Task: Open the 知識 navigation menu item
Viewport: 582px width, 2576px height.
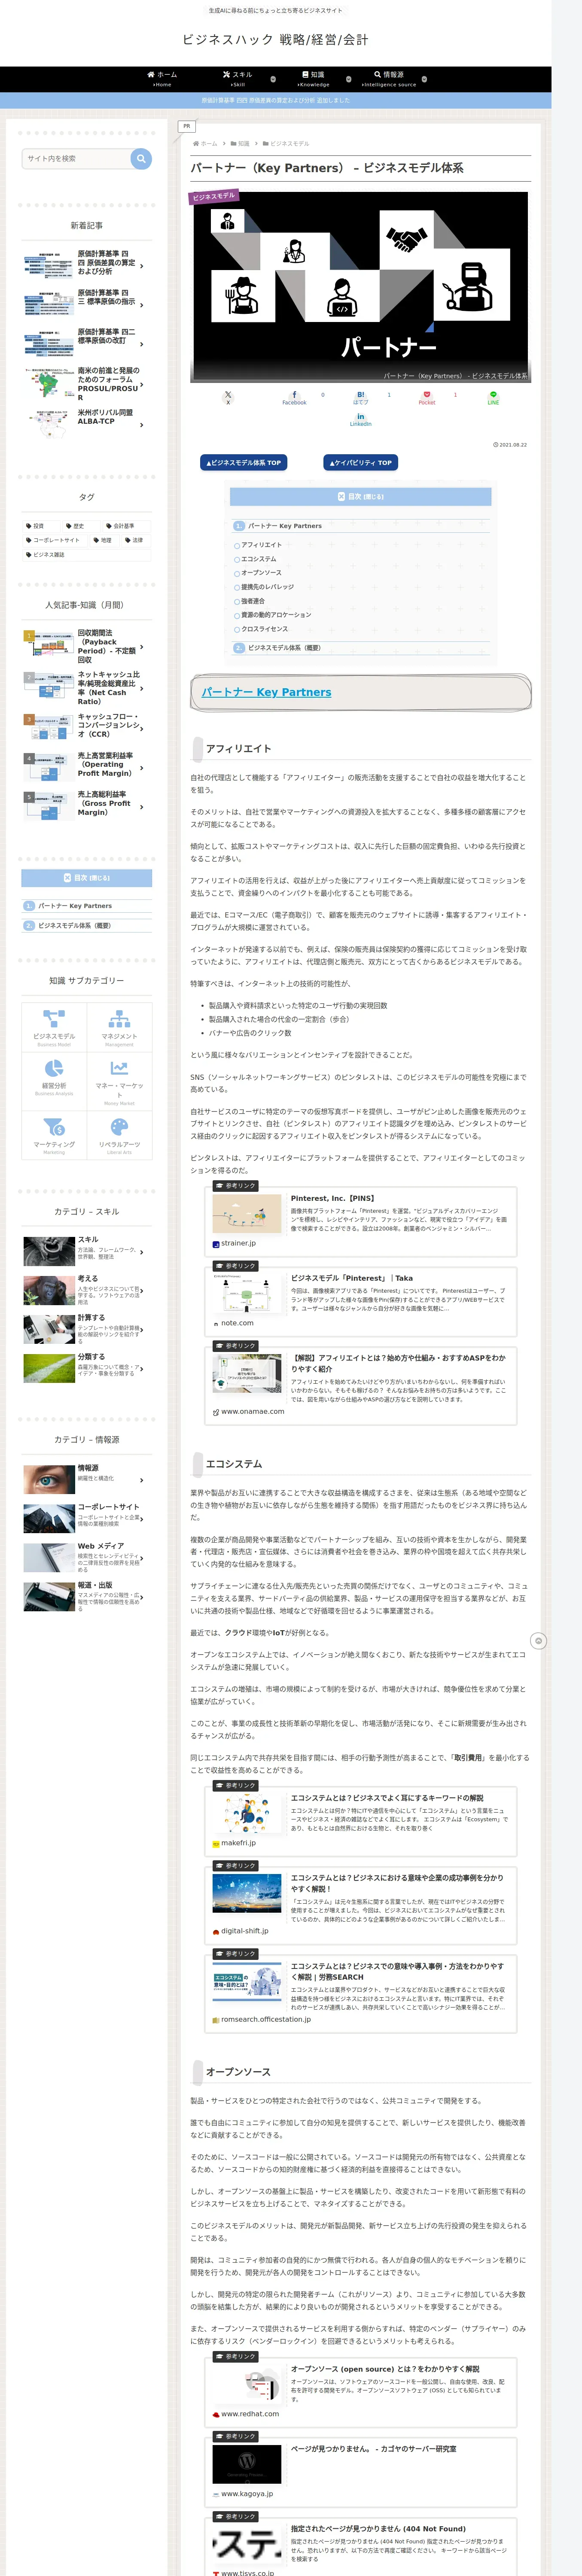Action: click(x=314, y=79)
